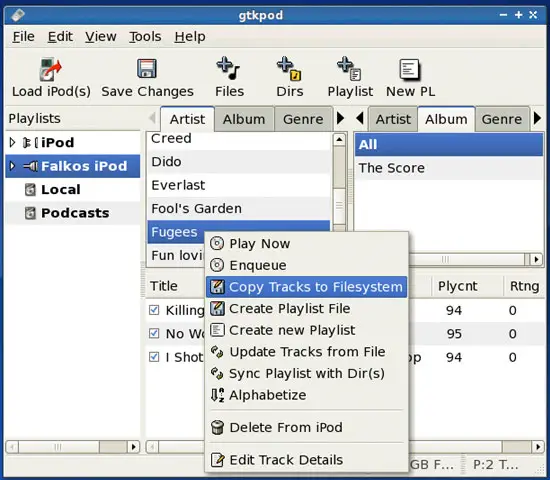550x480 pixels.
Task: Show next tabs in second sort pane
Action: coord(537,118)
